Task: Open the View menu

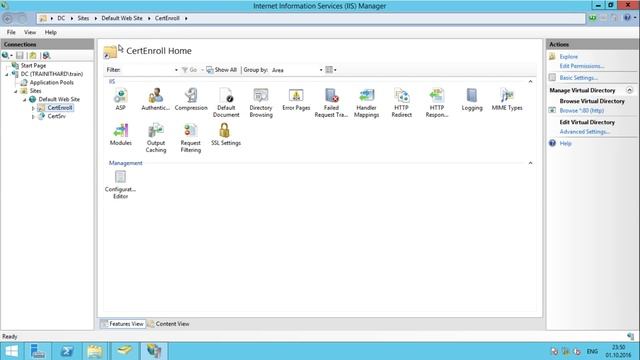Action: pyautogui.click(x=30, y=32)
